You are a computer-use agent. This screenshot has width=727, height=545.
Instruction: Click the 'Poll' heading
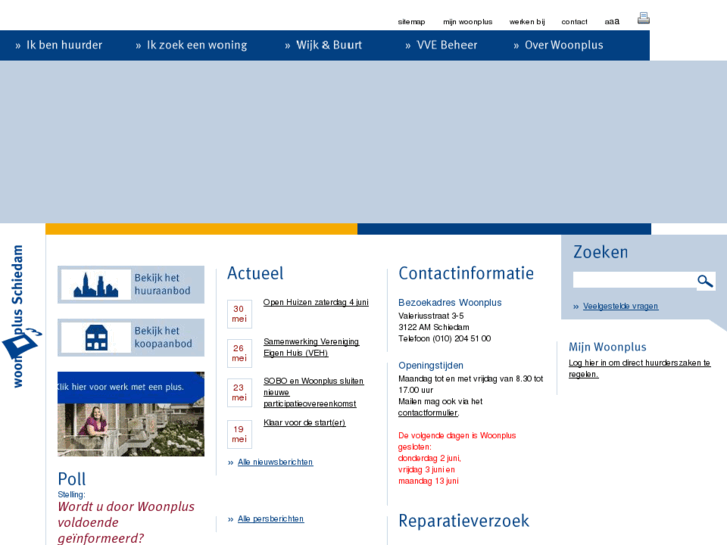[72, 479]
